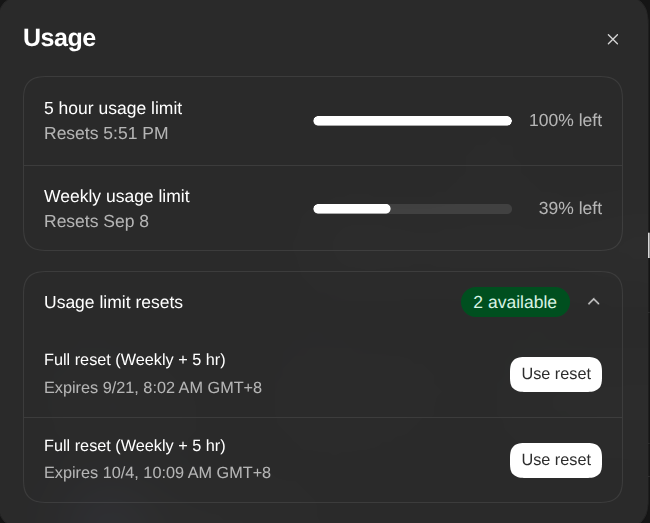
Task: Click the Weekly usage limit progress bar
Action: pyautogui.click(x=412, y=208)
